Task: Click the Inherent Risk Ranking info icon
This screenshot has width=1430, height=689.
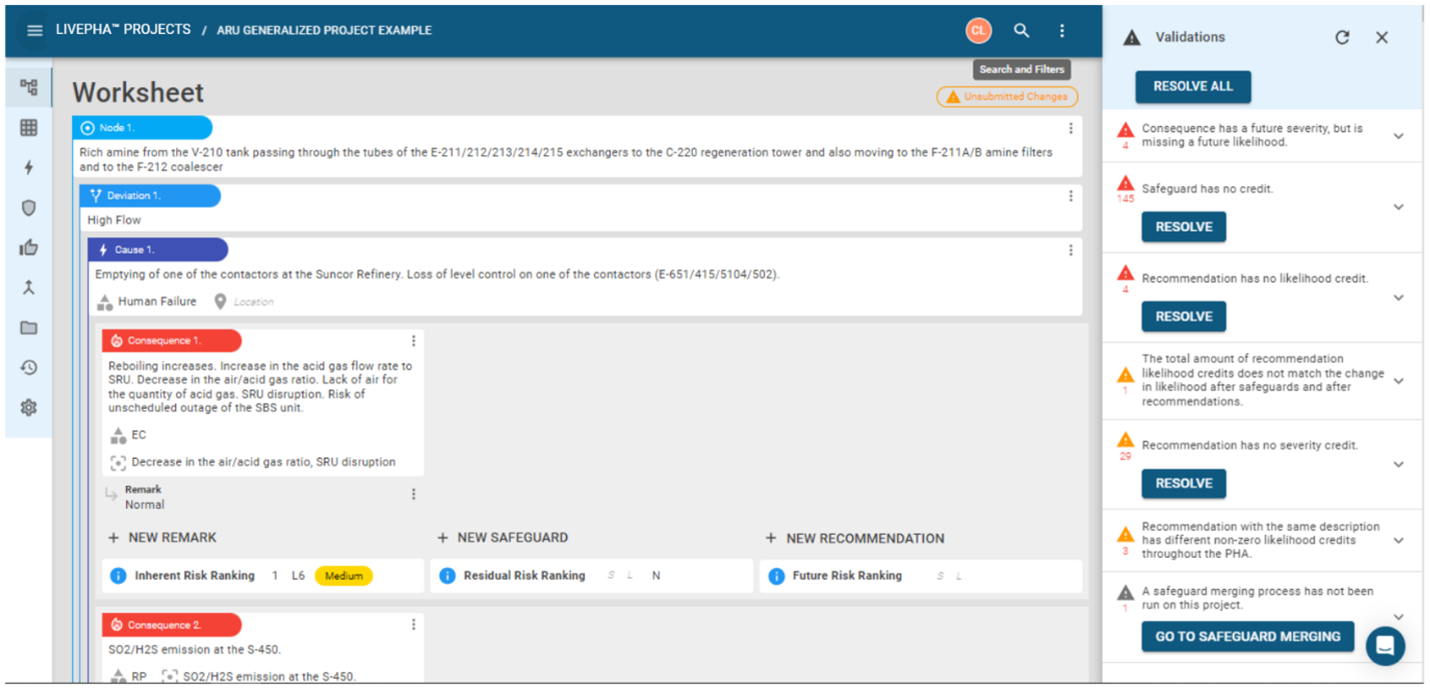Action: click(118, 576)
